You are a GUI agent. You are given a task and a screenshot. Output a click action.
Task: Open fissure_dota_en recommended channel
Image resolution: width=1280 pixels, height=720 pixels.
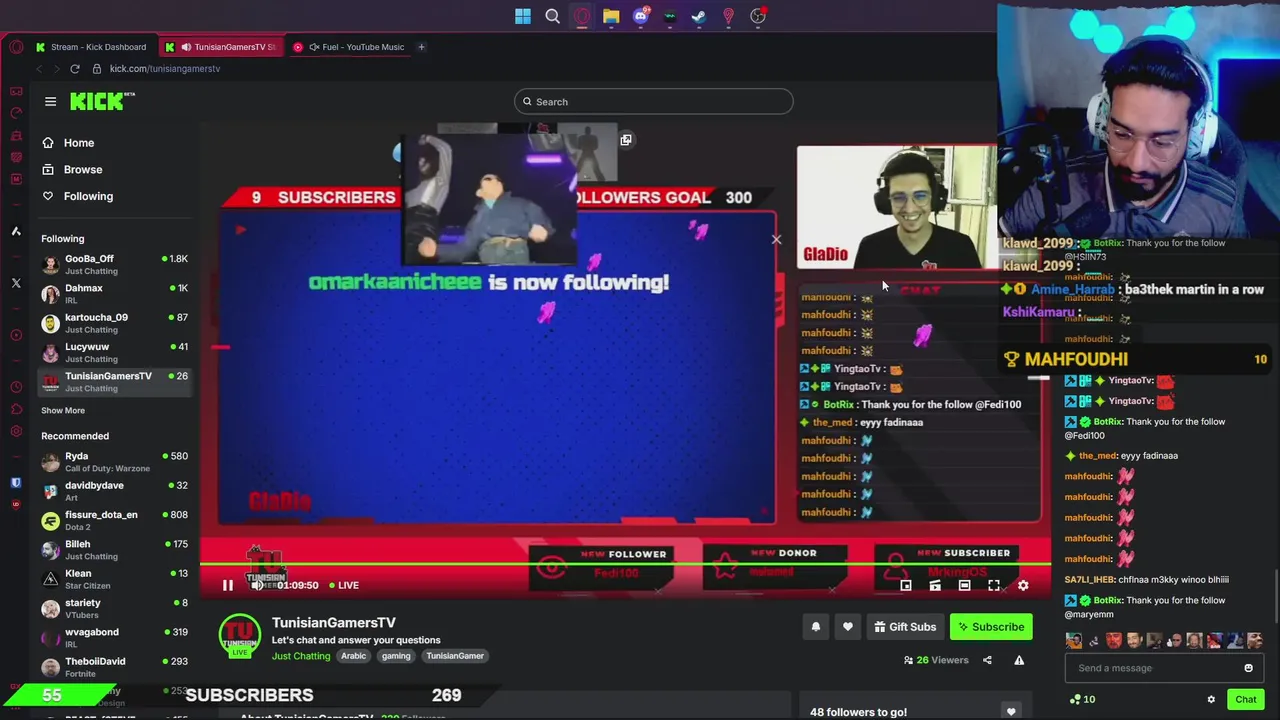[114, 520]
